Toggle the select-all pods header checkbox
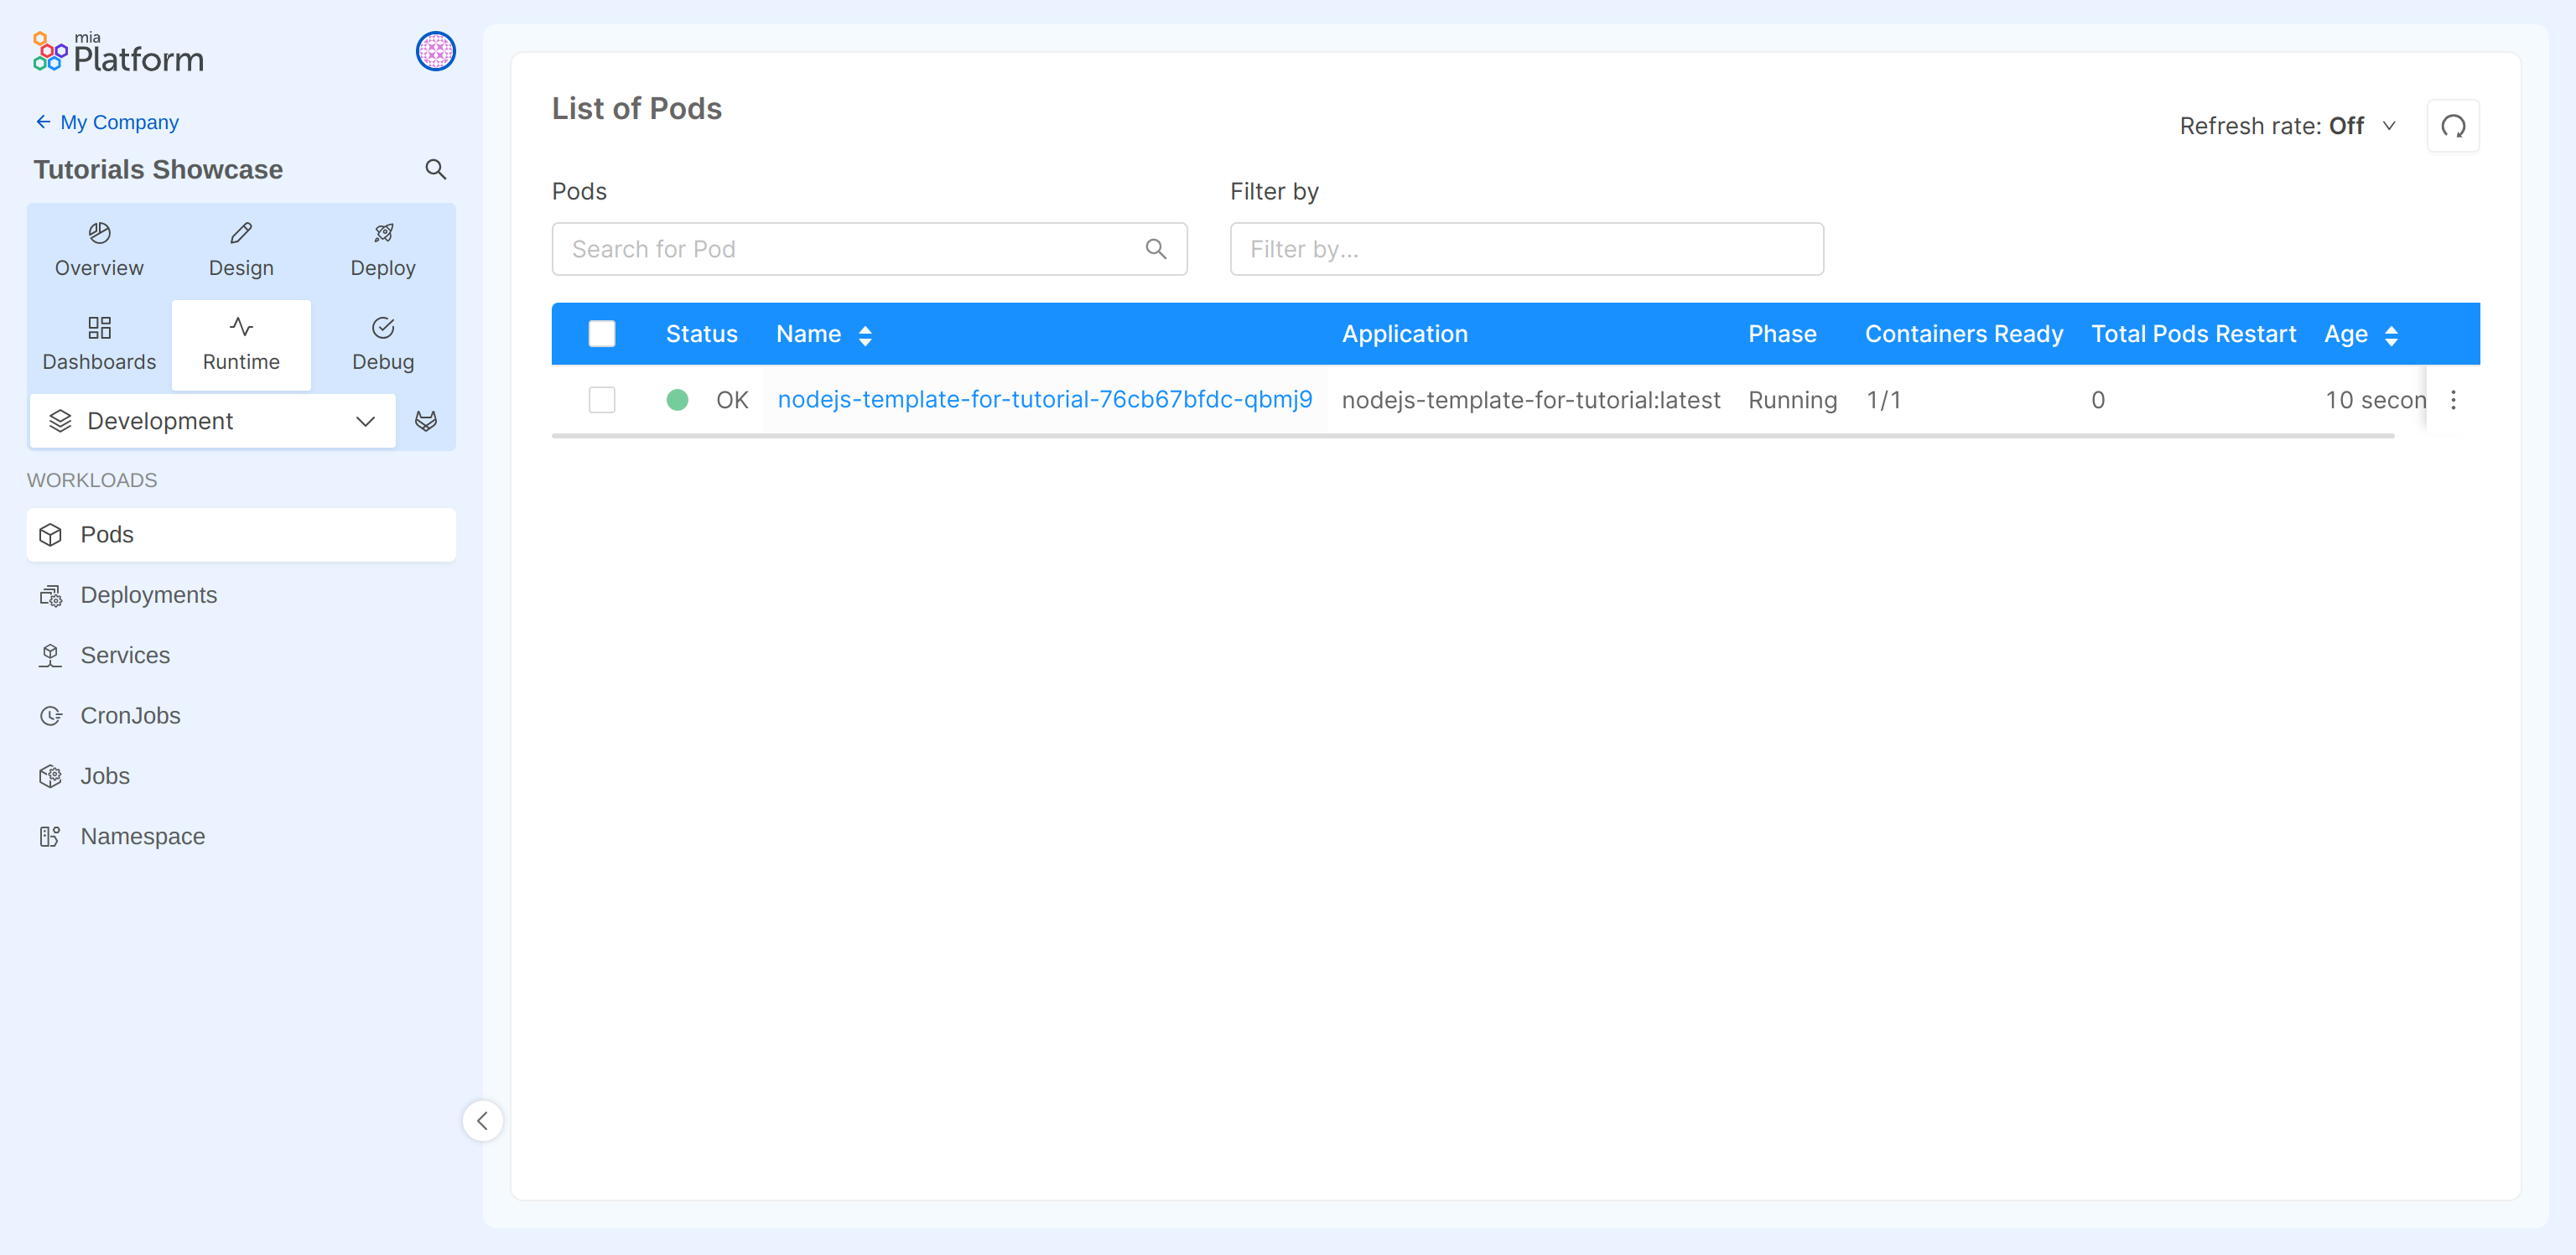The height and width of the screenshot is (1255, 2576). (602, 334)
